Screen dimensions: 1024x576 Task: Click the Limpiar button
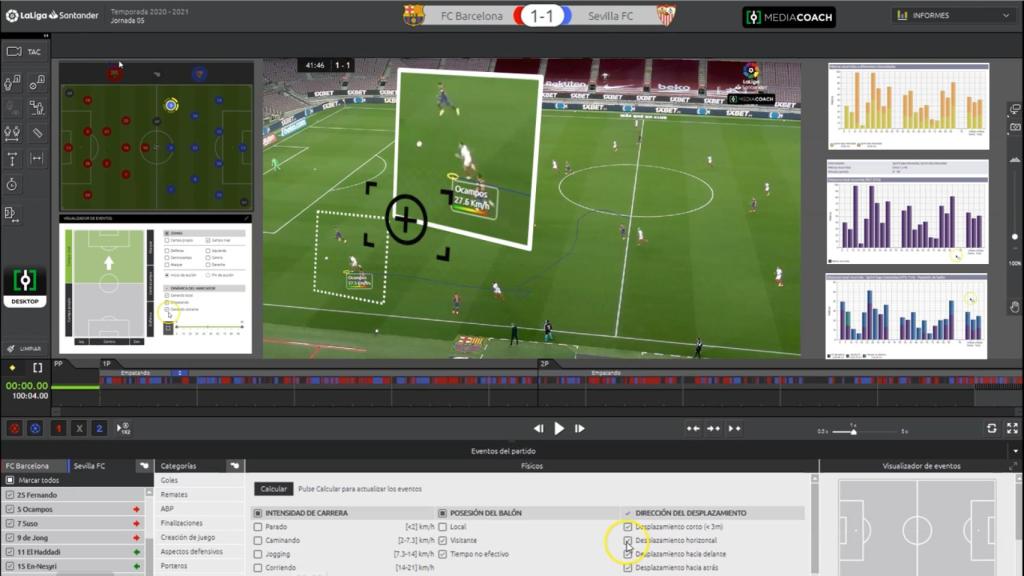25,348
